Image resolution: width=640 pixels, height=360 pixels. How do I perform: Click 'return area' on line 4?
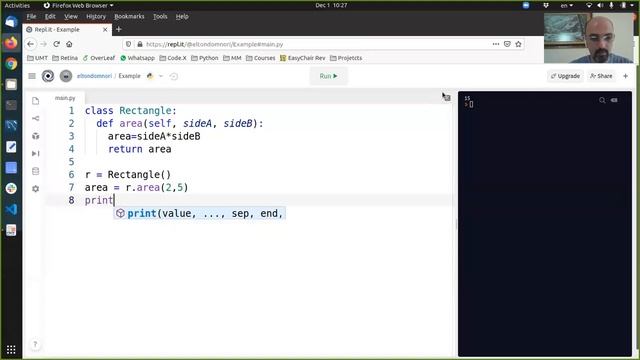click(140, 149)
